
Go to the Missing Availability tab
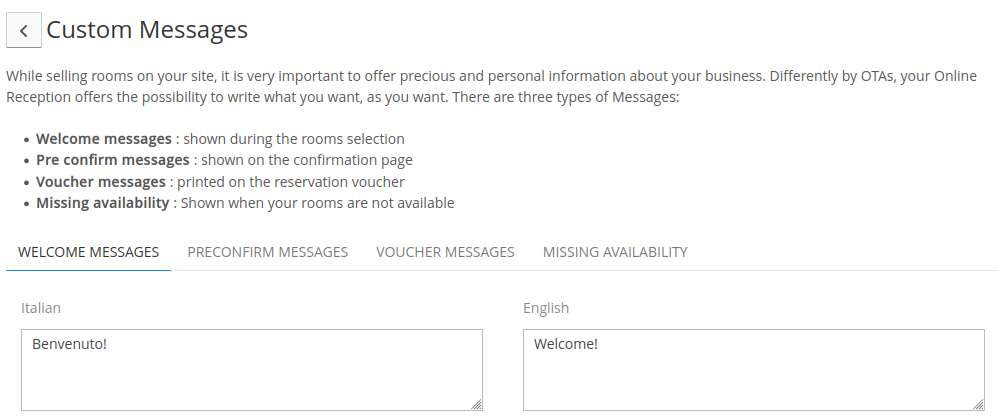click(615, 252)
